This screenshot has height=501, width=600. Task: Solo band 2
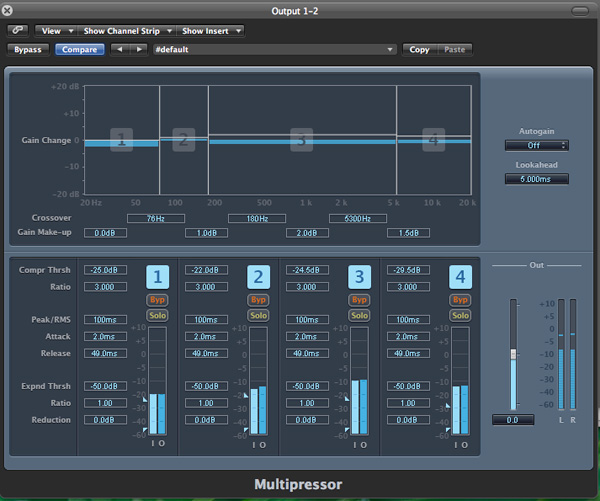click(259, 315)
